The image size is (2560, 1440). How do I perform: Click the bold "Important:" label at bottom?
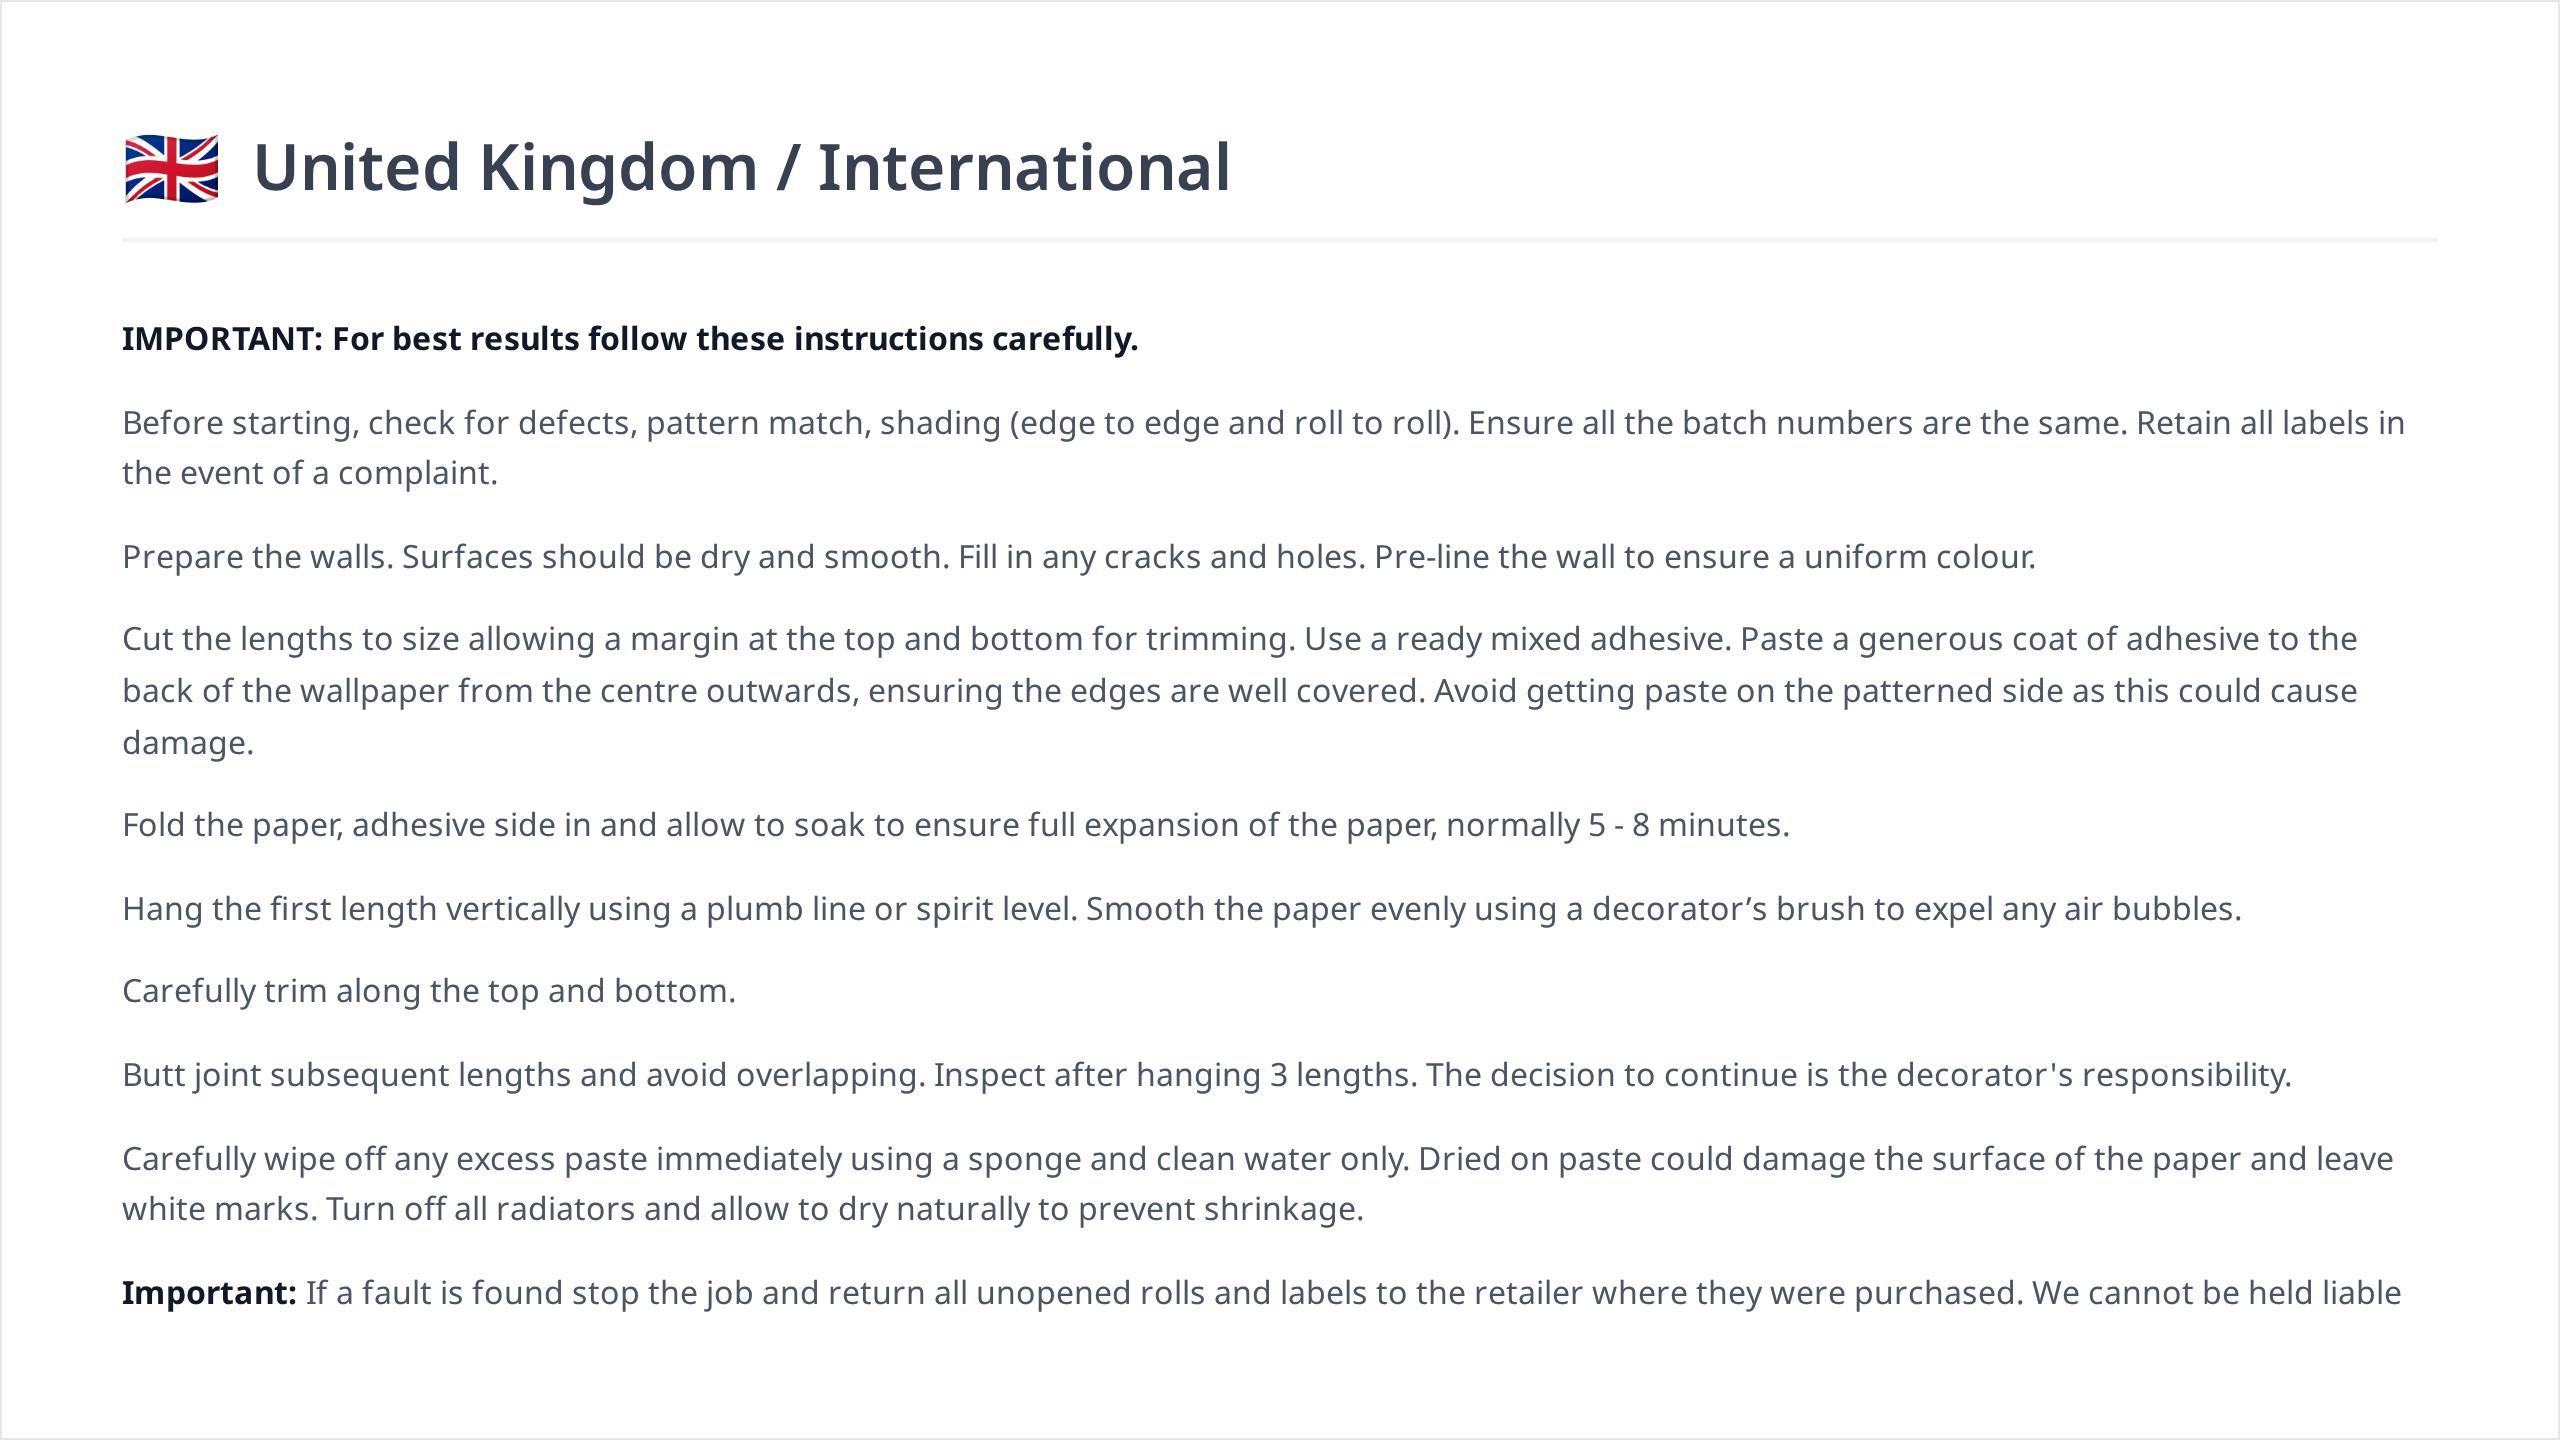(209, 1294)
